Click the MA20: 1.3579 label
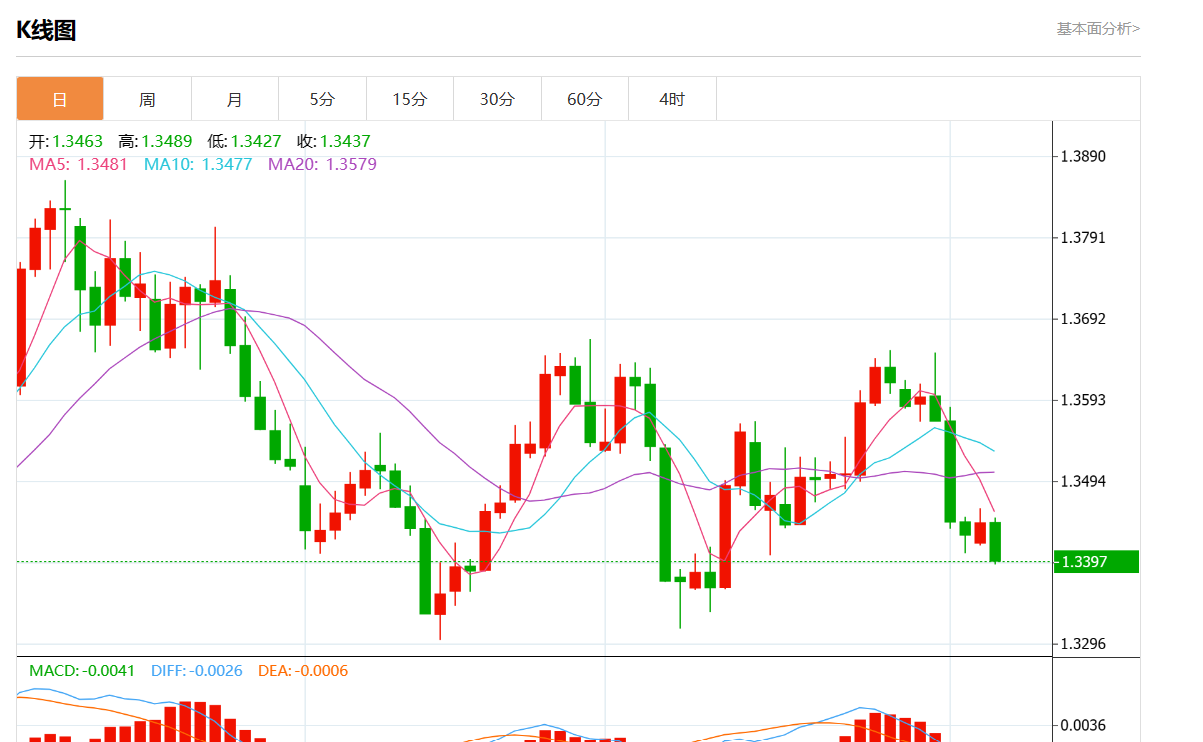Image resolution: width=1203 pixels, height=742 pixels. (322, 164)
